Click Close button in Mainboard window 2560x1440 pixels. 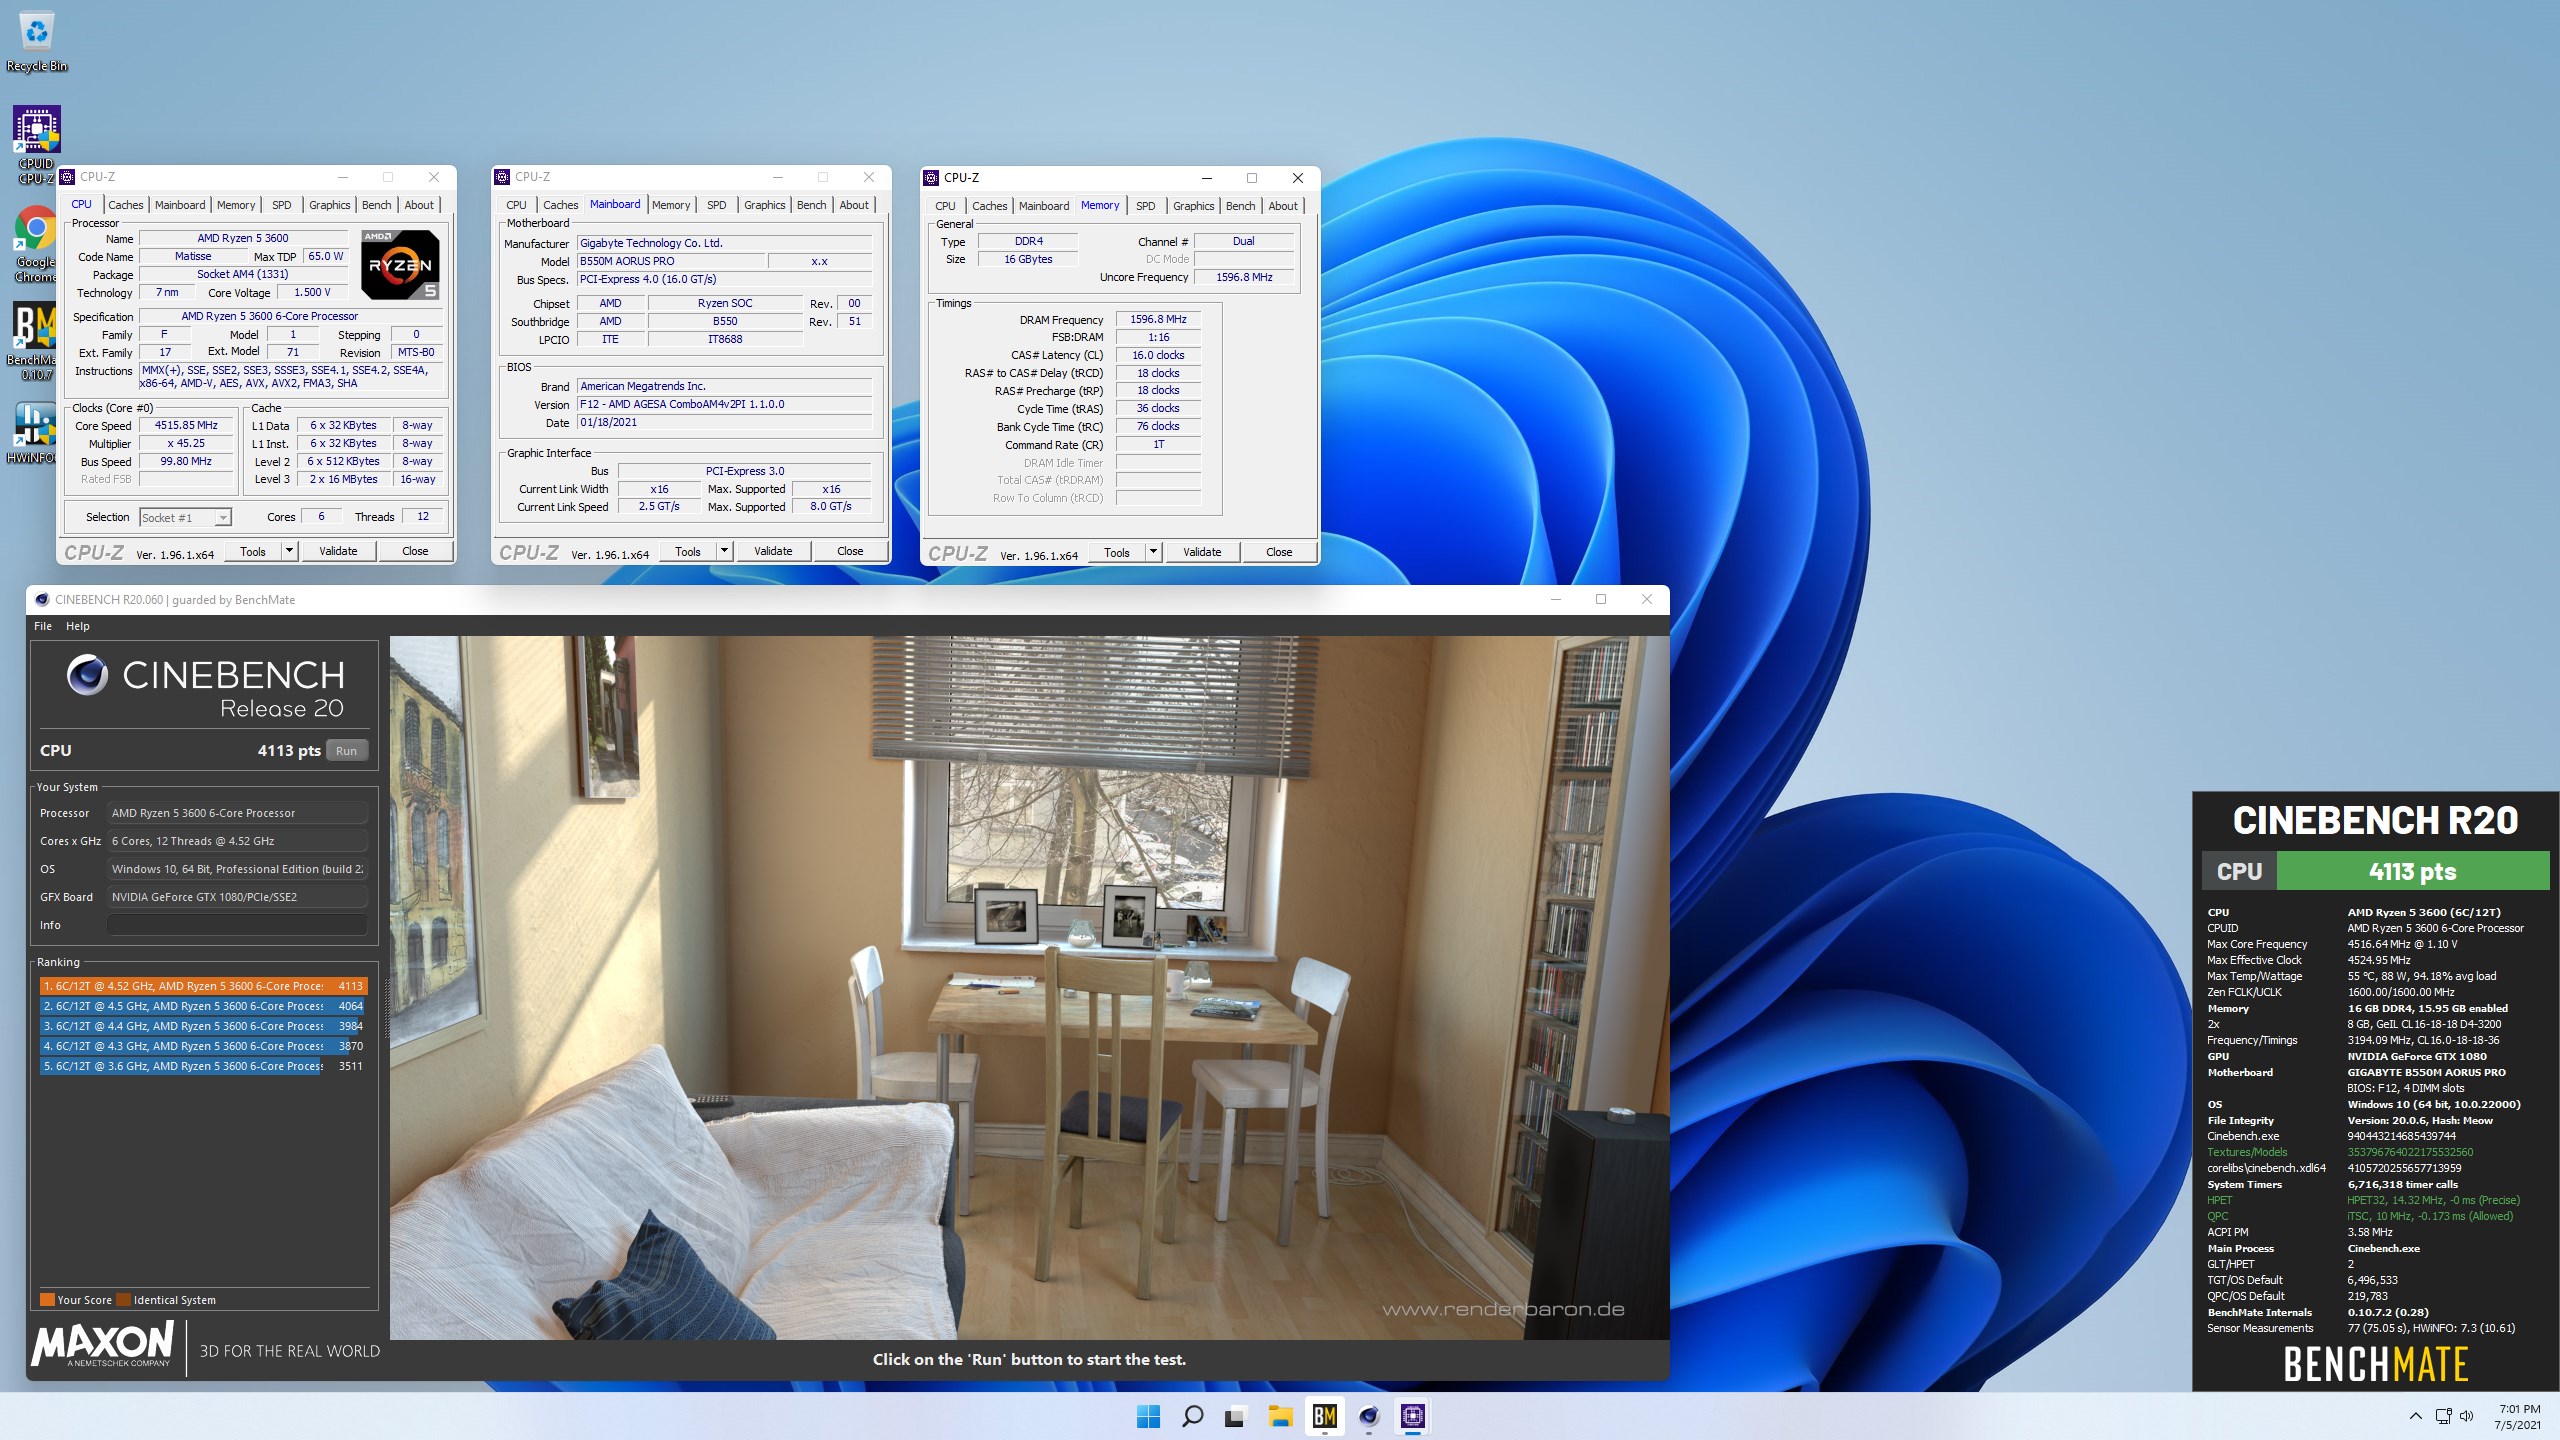(x=850, y=551)
